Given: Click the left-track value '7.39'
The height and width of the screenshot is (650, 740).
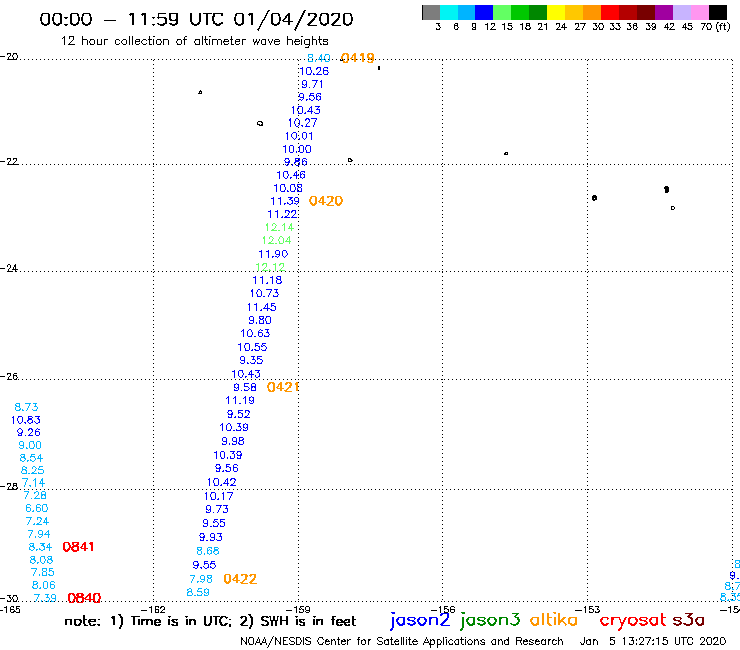Looking at the screenshot, I should pyautogui.click(x=45, y=598).
